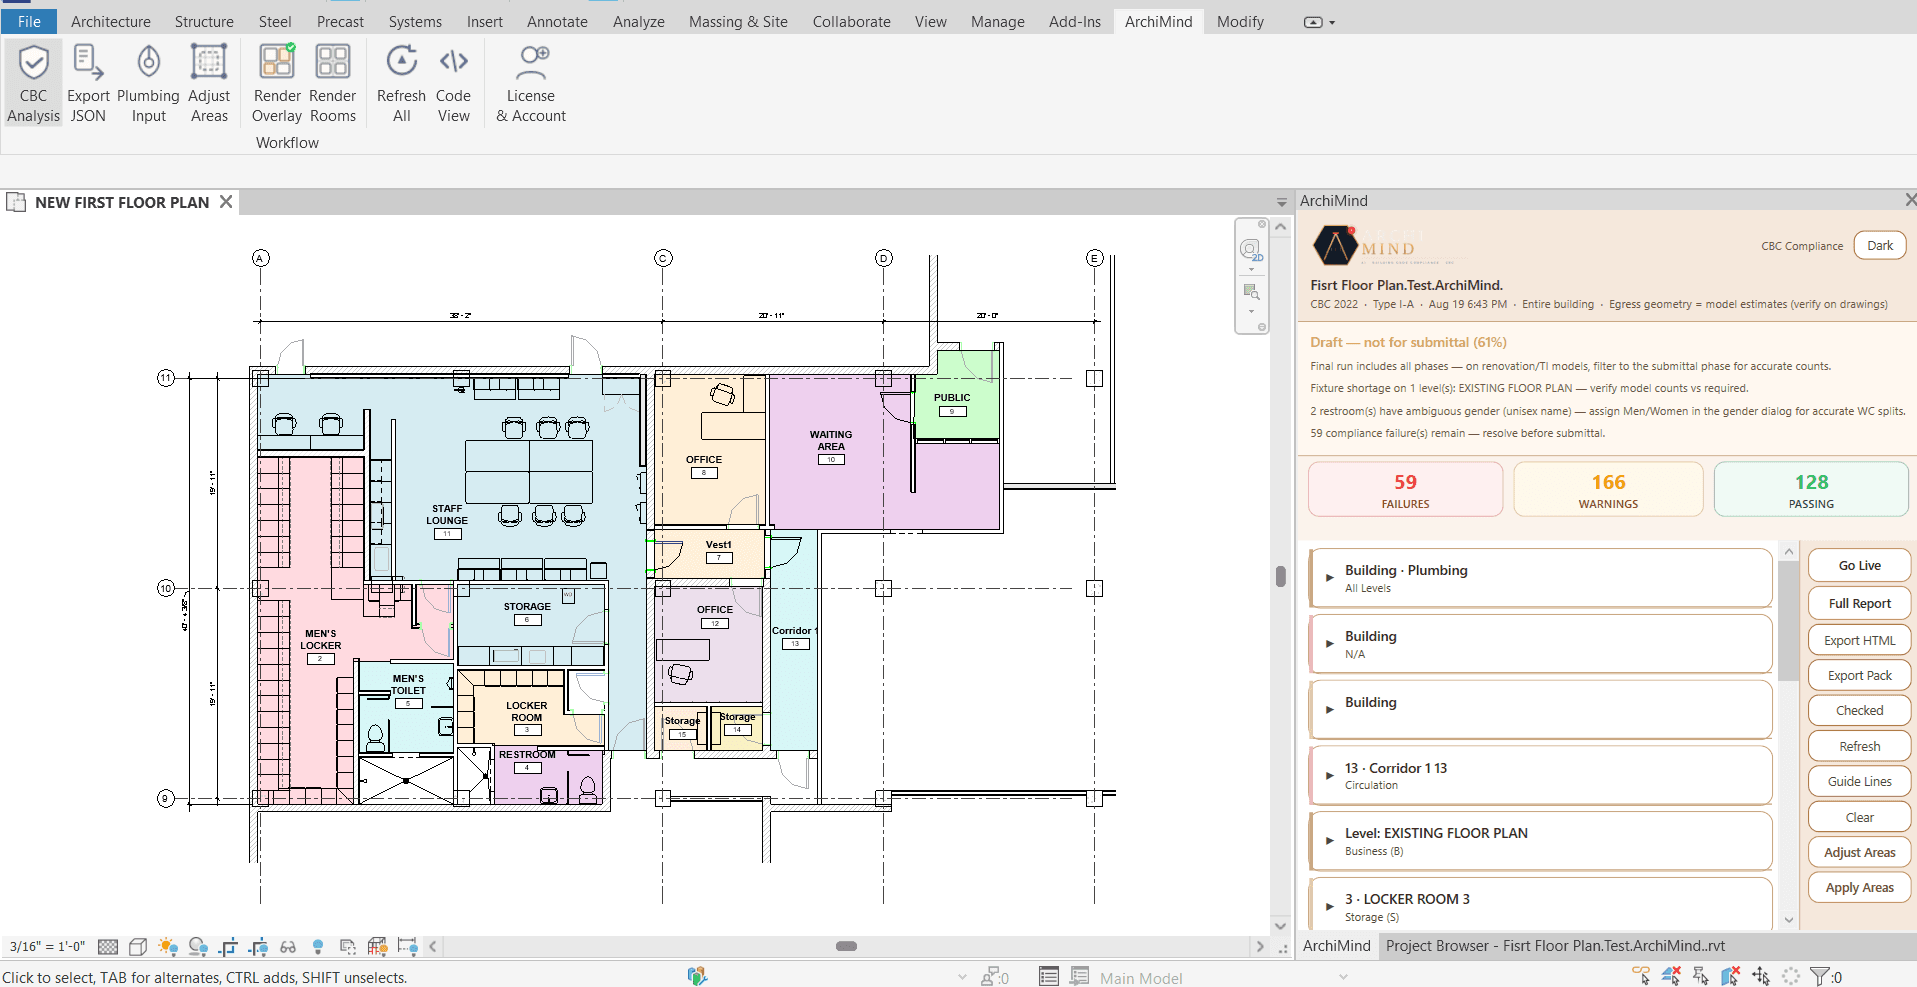Click the Crop View icon
Image resolution: width=1917 pixels, height=987 pixels.
(x=228, y=946)
